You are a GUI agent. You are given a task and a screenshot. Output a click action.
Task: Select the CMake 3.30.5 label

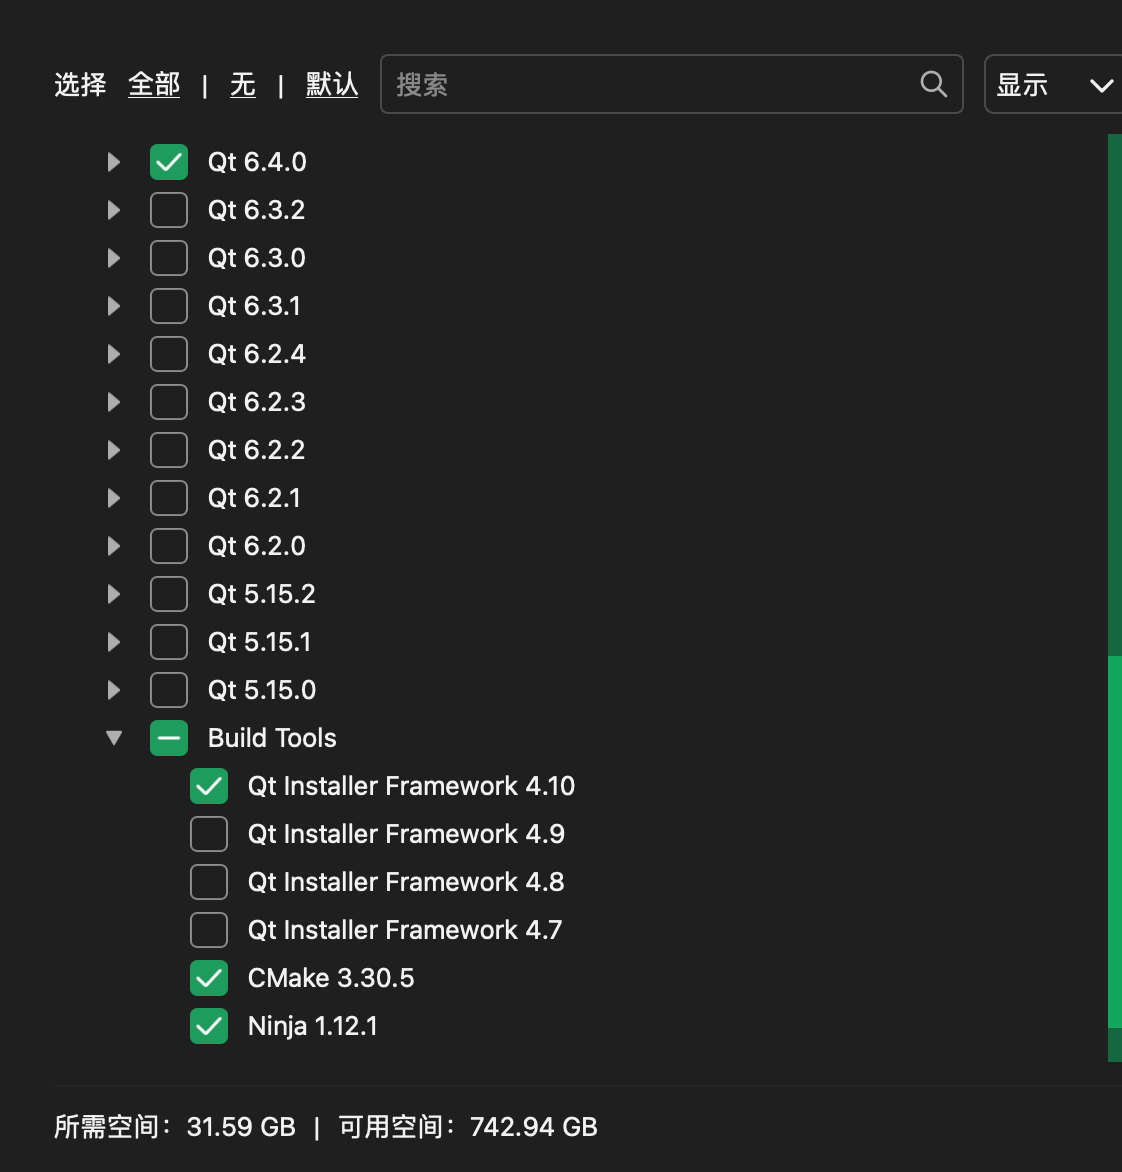[330, 978]
